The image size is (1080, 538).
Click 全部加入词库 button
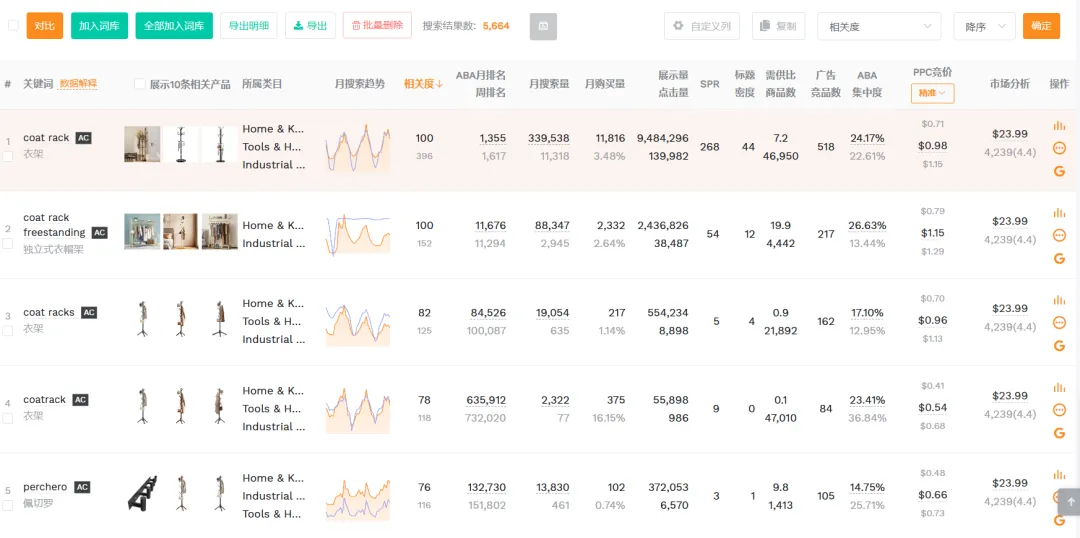pyautogui.click(x=174, y=26)
